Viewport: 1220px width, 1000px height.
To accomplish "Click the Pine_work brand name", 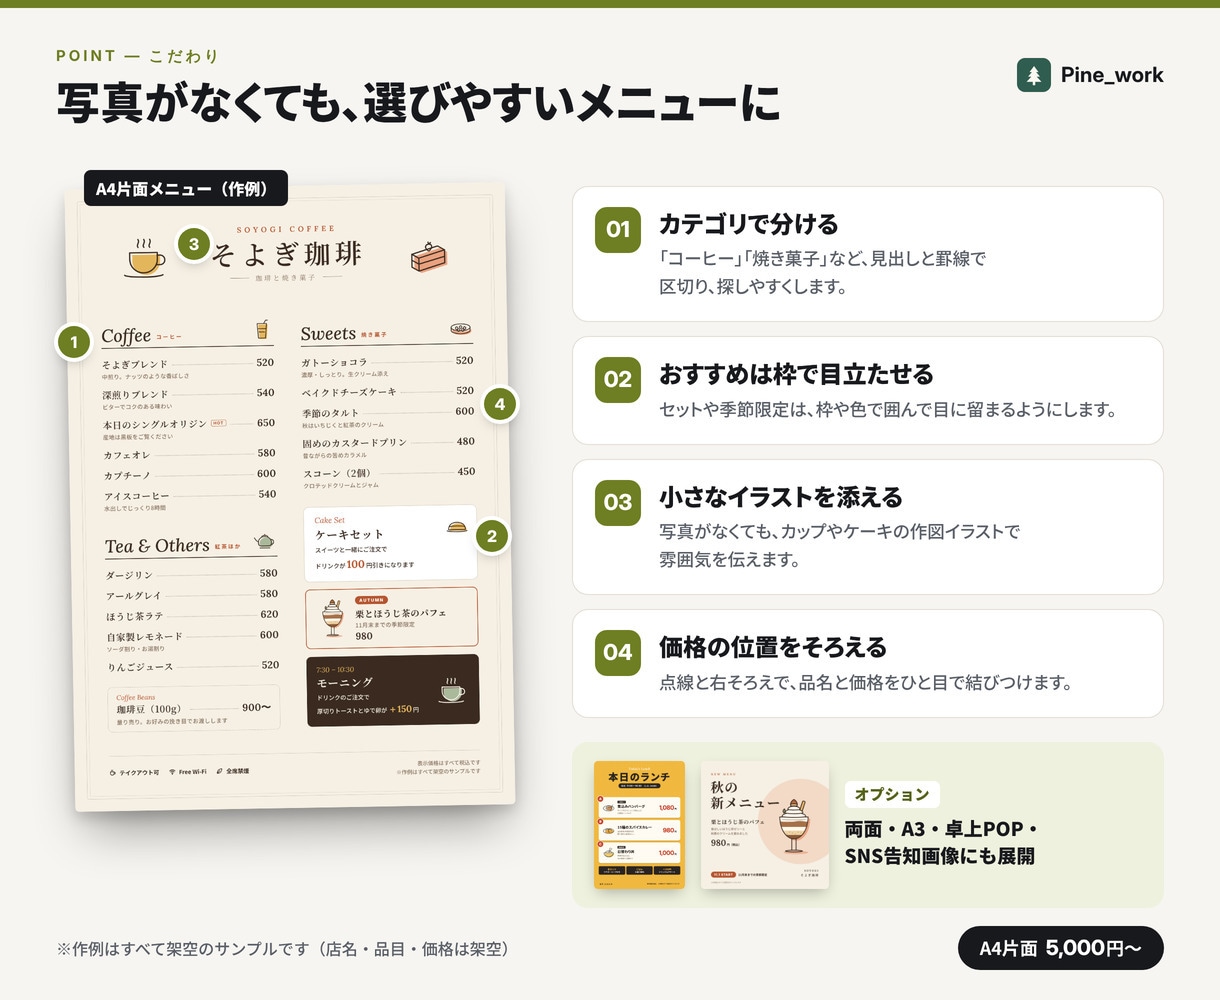I will [1112, 75].
